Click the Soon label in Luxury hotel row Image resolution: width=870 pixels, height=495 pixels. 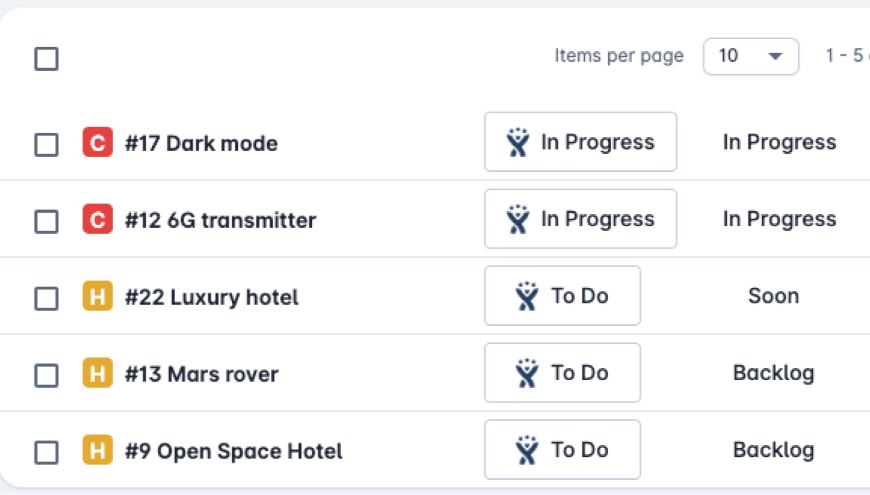pos(773,296)
